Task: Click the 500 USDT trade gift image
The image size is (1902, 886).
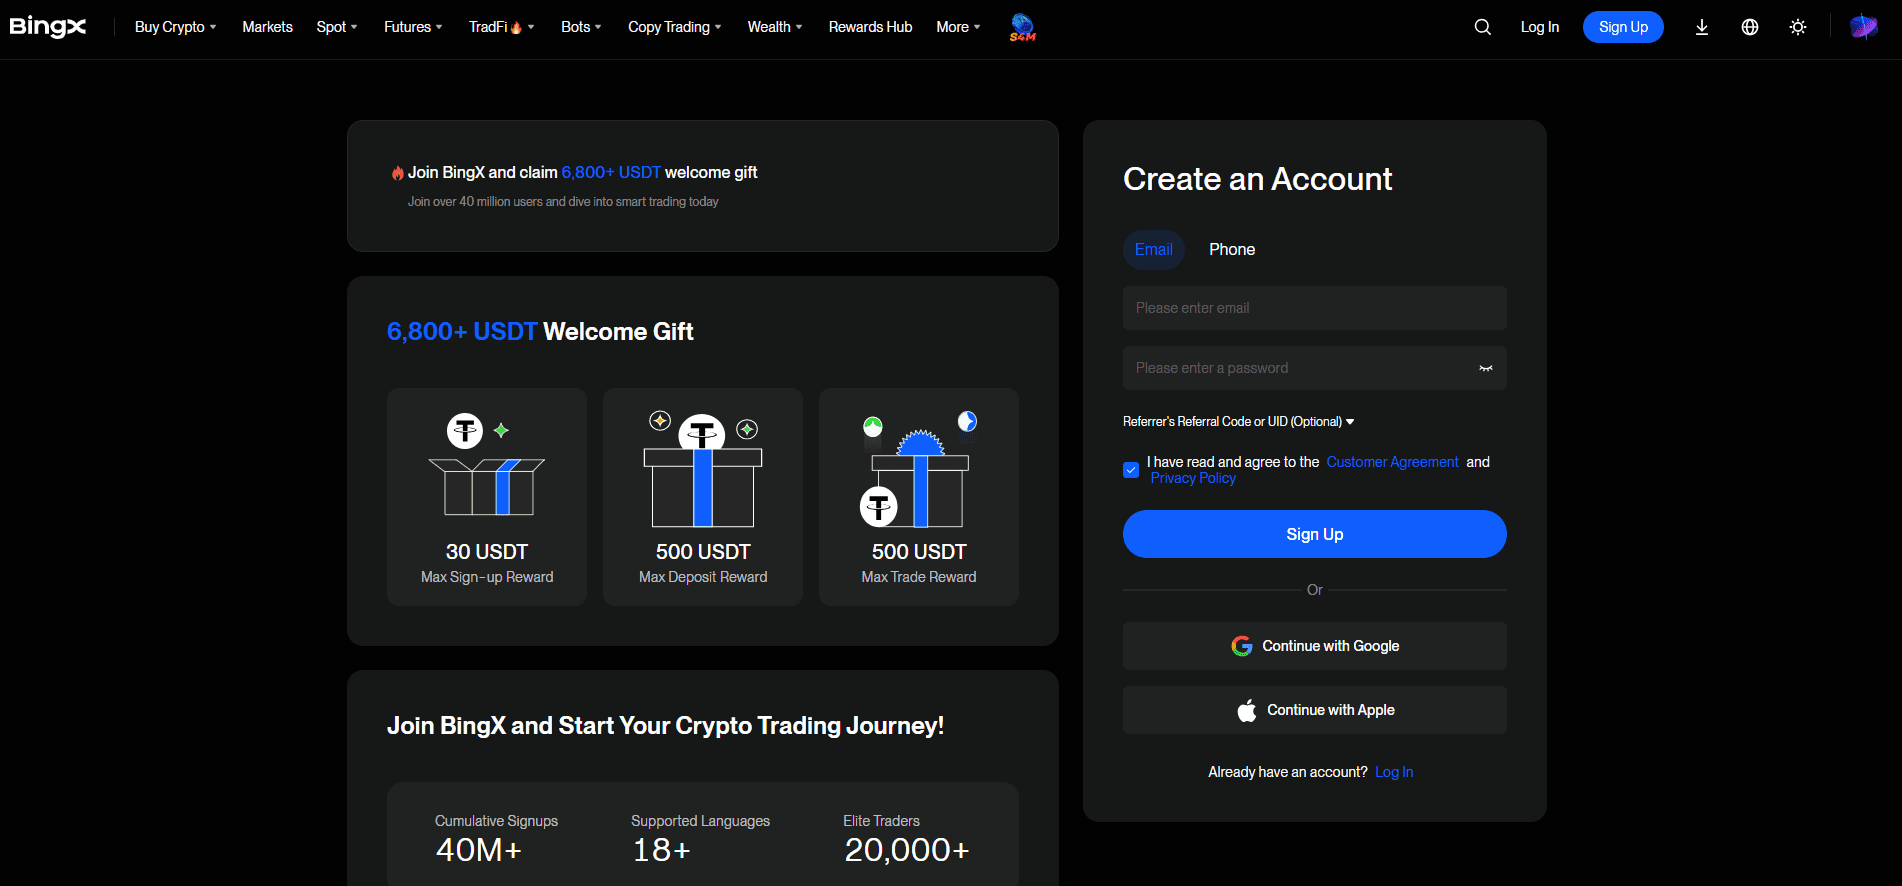Action: click(919, 468)
